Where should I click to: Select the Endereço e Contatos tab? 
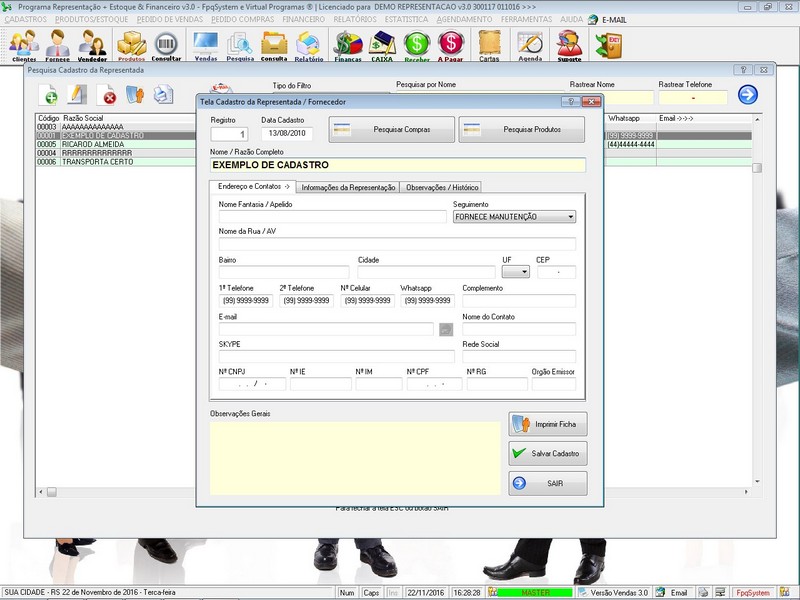pyautogui.click(x=253, y=187)
